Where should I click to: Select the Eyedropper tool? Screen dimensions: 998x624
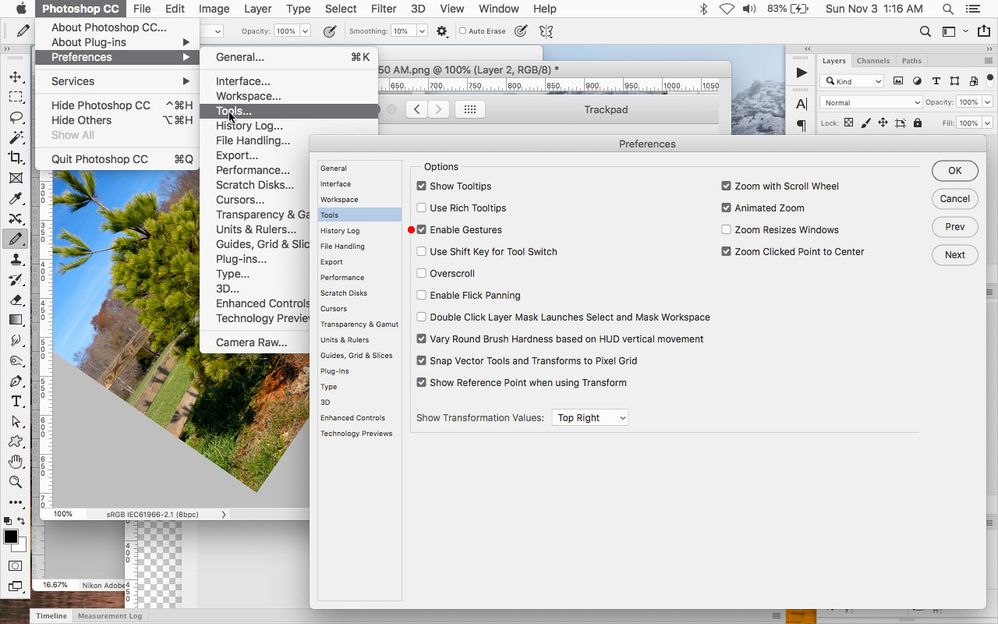(15, 198)
